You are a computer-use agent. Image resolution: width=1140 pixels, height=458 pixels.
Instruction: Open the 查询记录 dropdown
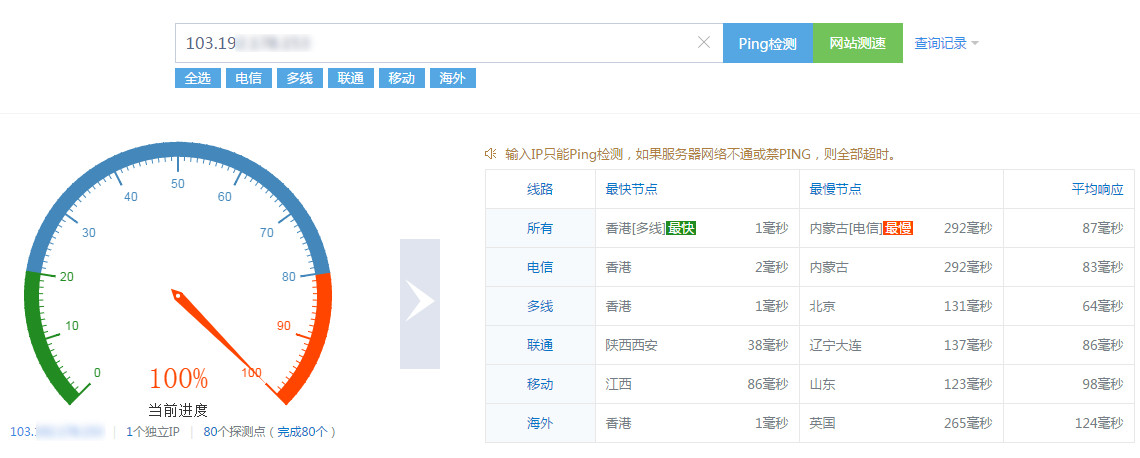point(946,43)
